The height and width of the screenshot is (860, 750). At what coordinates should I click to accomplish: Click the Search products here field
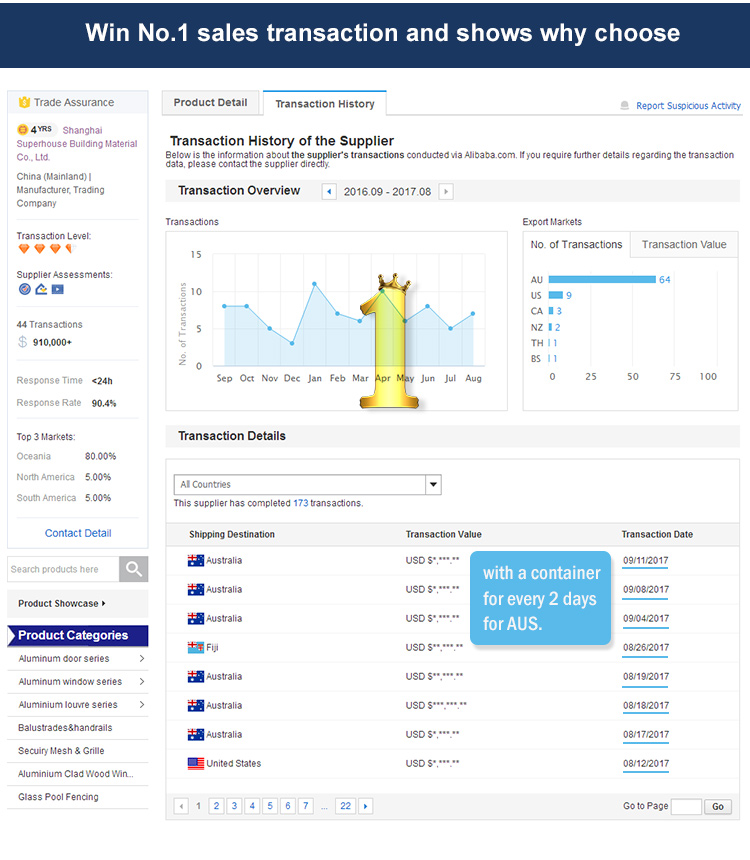pos(64,569)
